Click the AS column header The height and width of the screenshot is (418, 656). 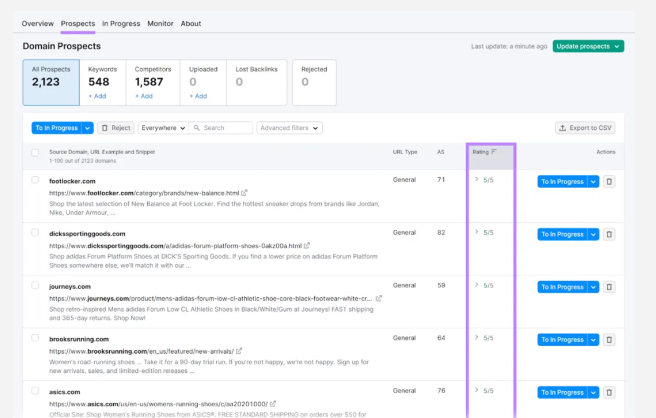(441, 152)
